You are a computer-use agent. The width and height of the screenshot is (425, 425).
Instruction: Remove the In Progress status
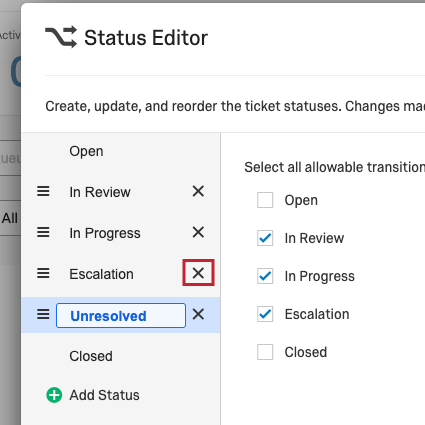pyautogui.click(x=198, y=232)
